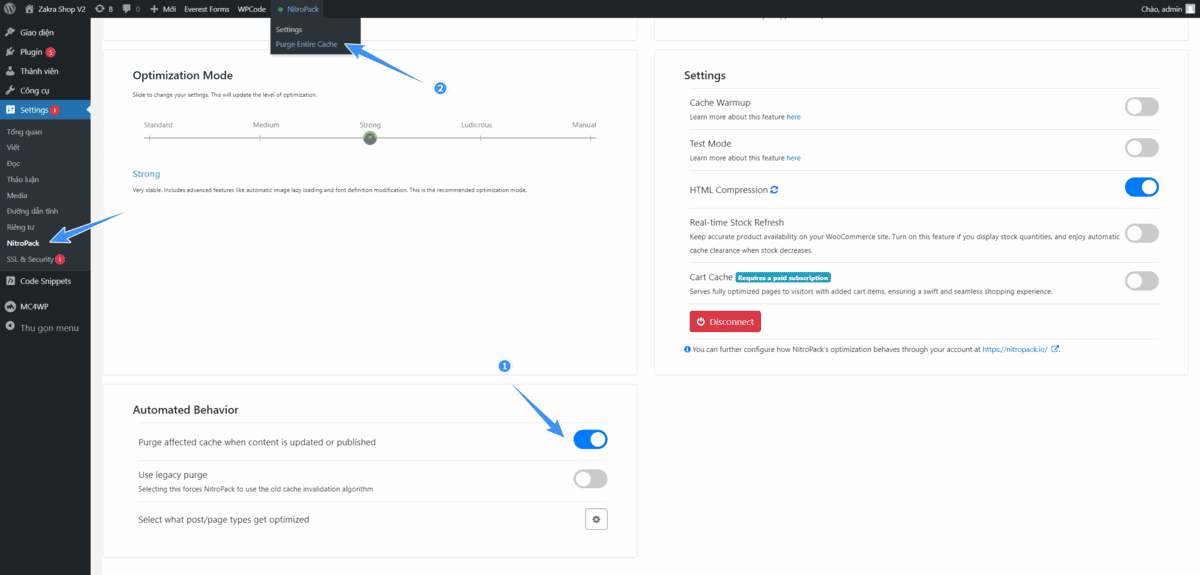Open post/page types gear settings
1200x575 pixels.
click(x=596, y=519)
